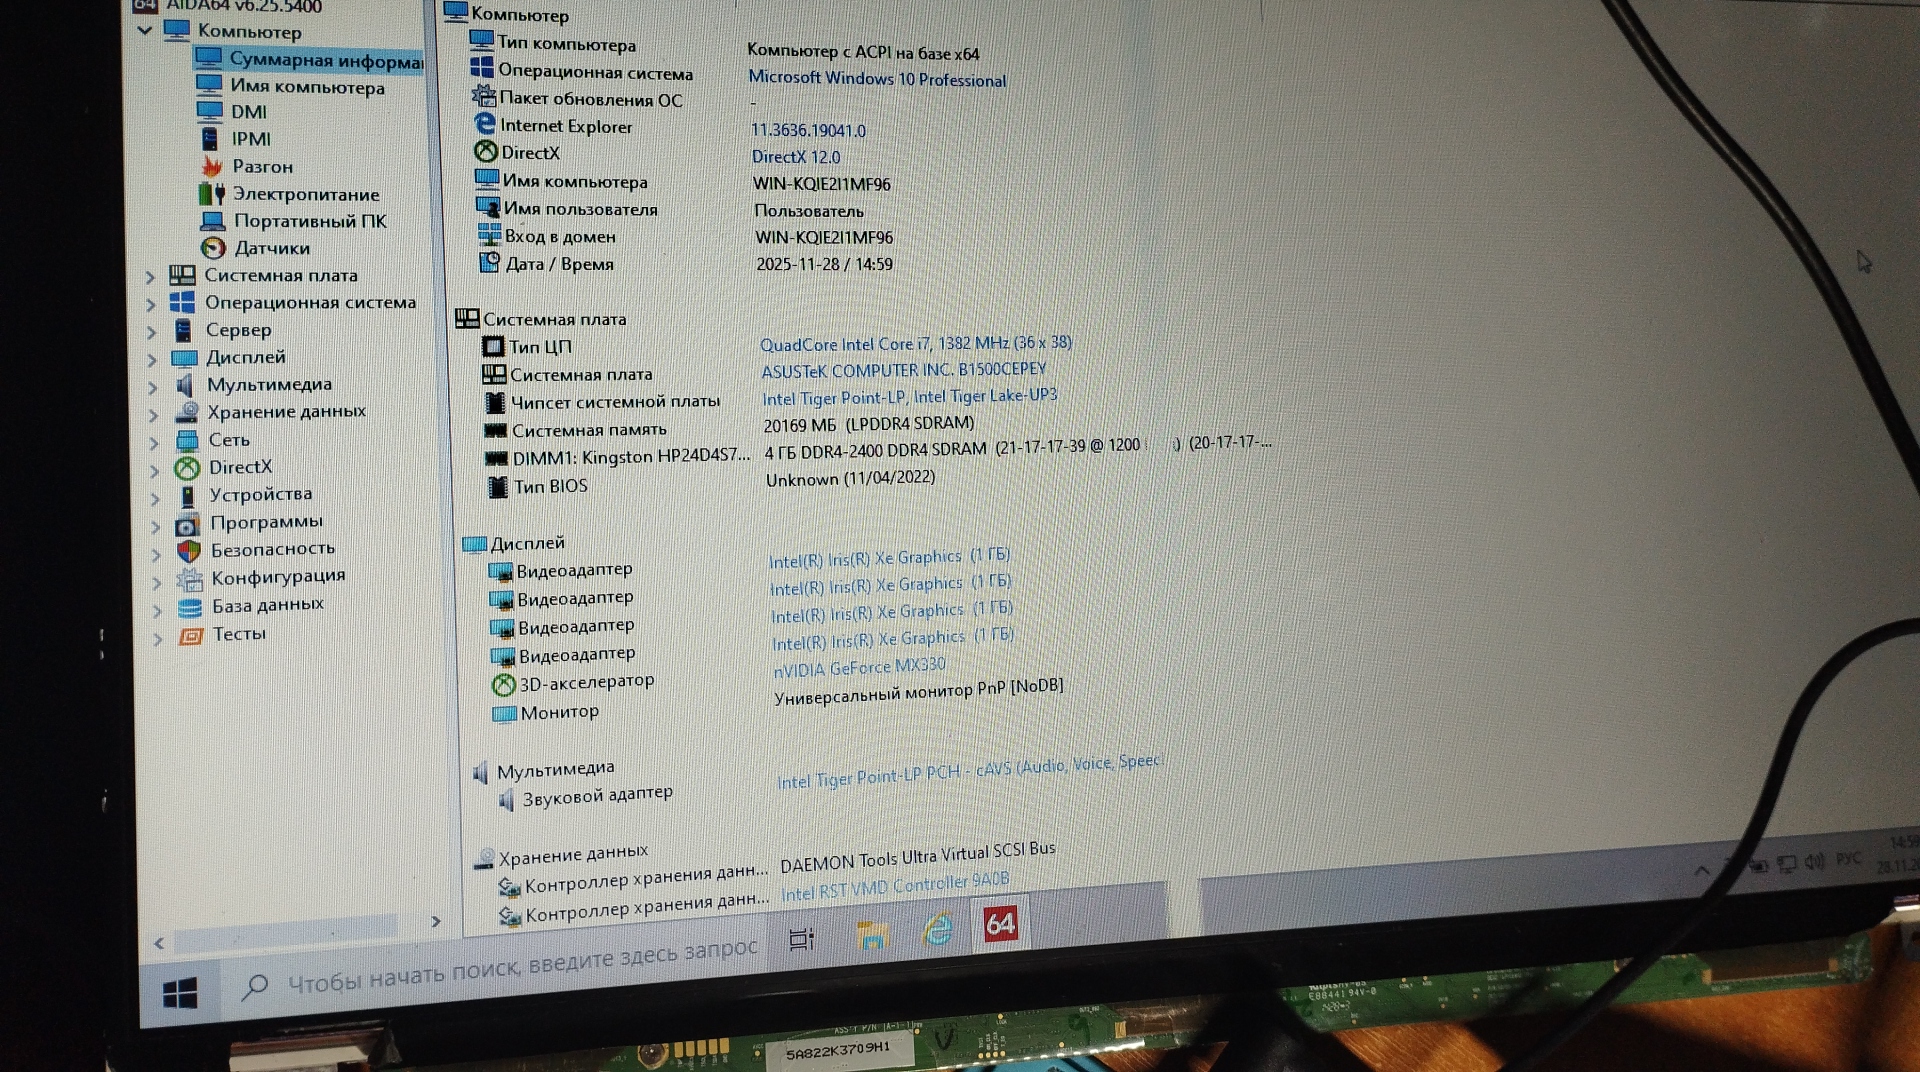1920x1072 pixels.
Task: Expand the Хранение данных tree node
Action: click(154, 414)
